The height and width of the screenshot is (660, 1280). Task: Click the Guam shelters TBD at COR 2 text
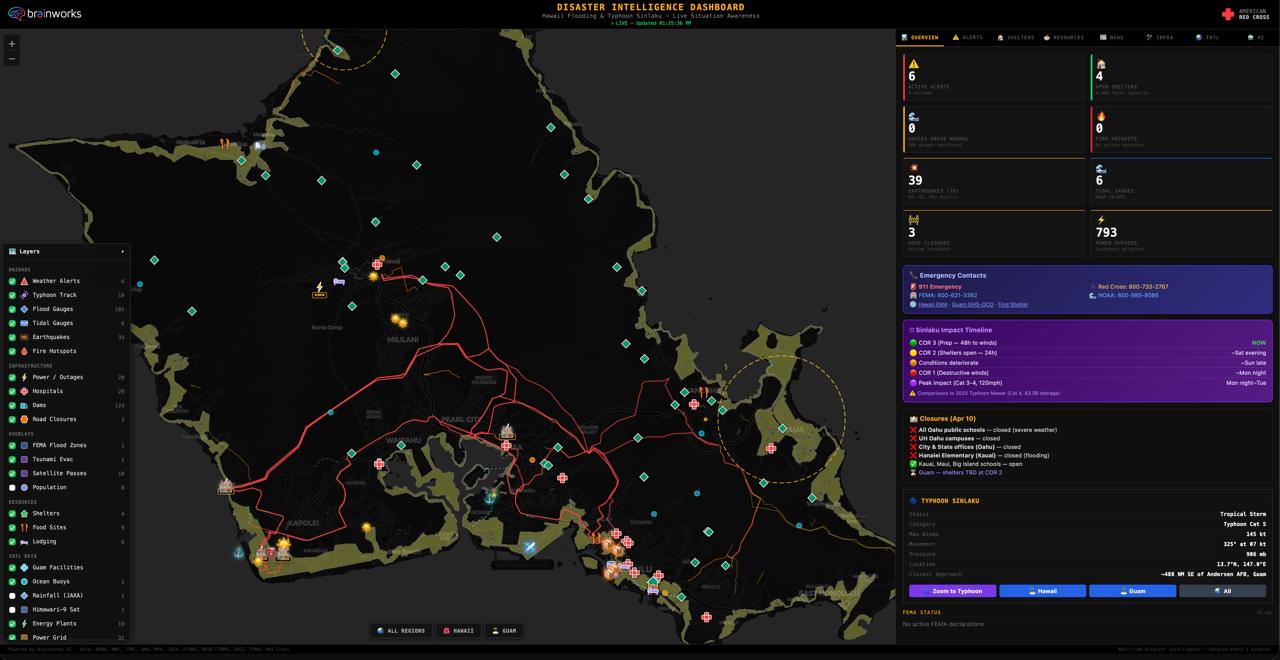[955, 472]
